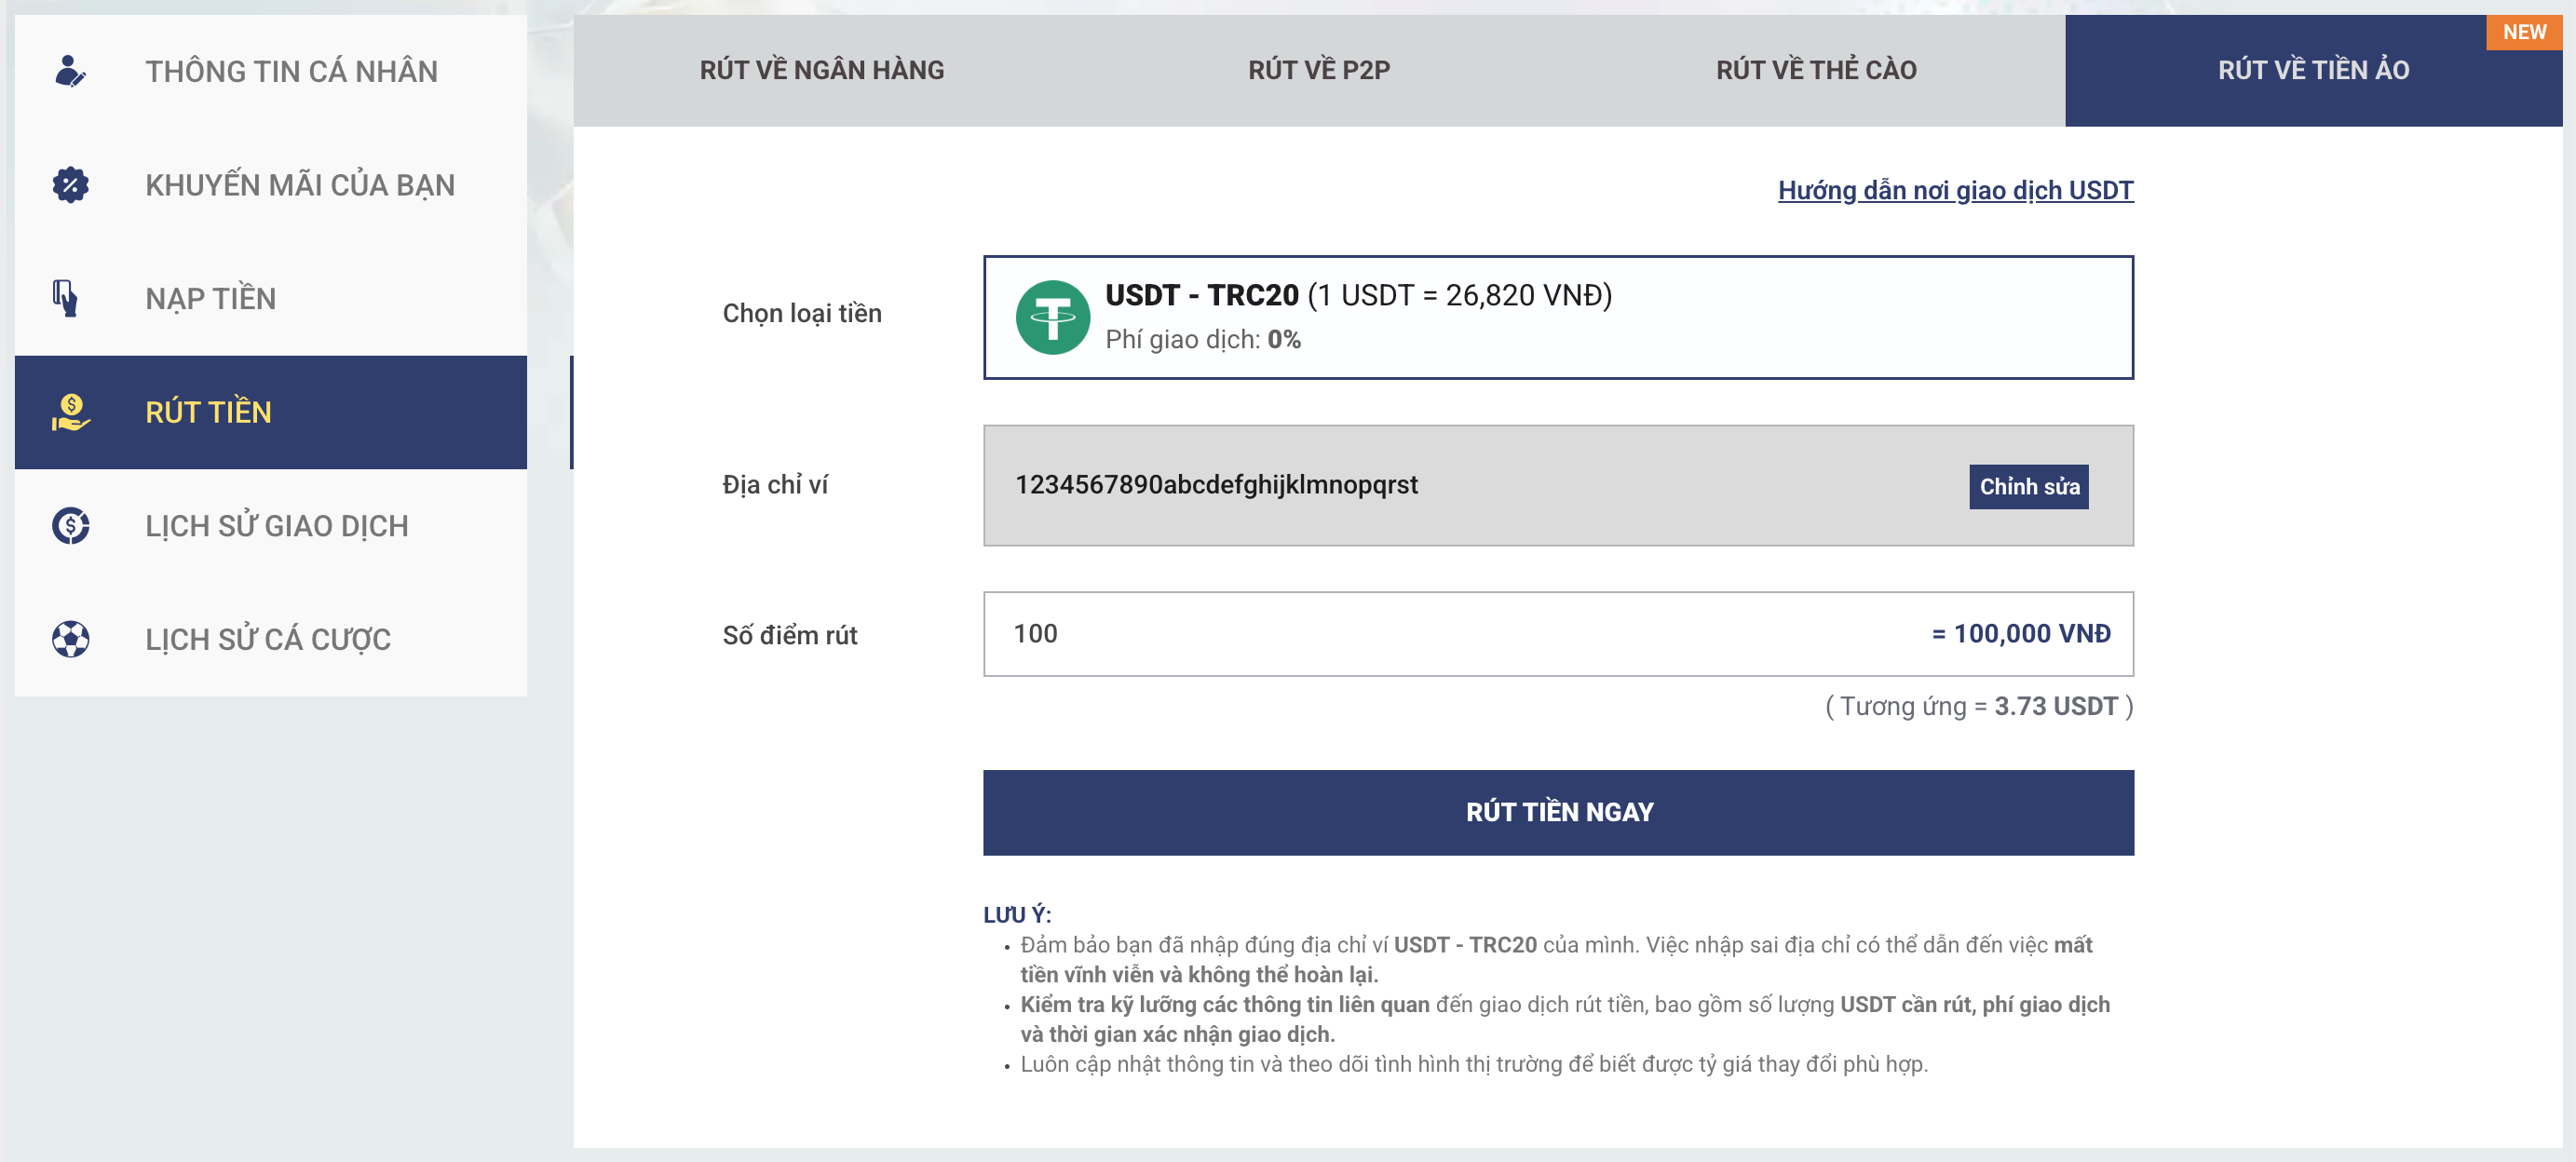Click the deposit hand-with-card icon
This screenshot has width=2576, height=1162.
[x=66, y=298]
